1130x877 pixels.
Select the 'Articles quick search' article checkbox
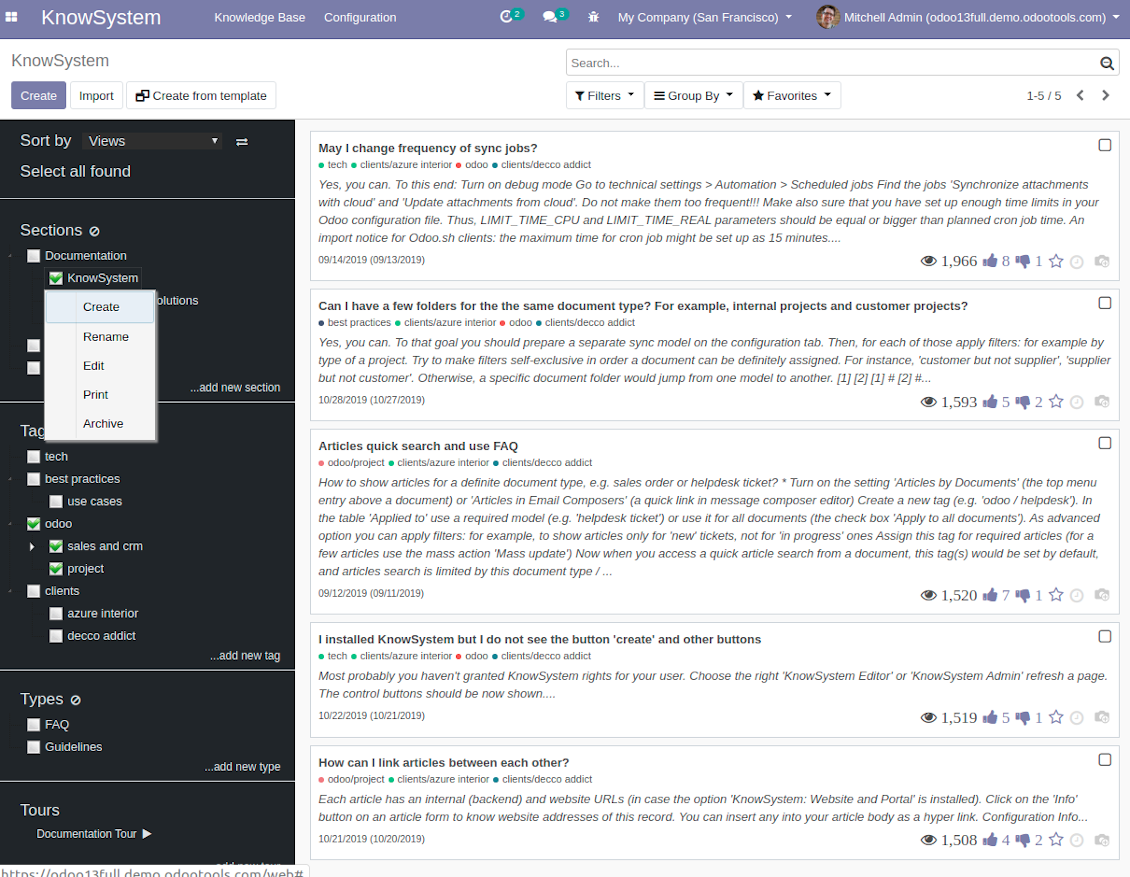(x=1104, y=443)
